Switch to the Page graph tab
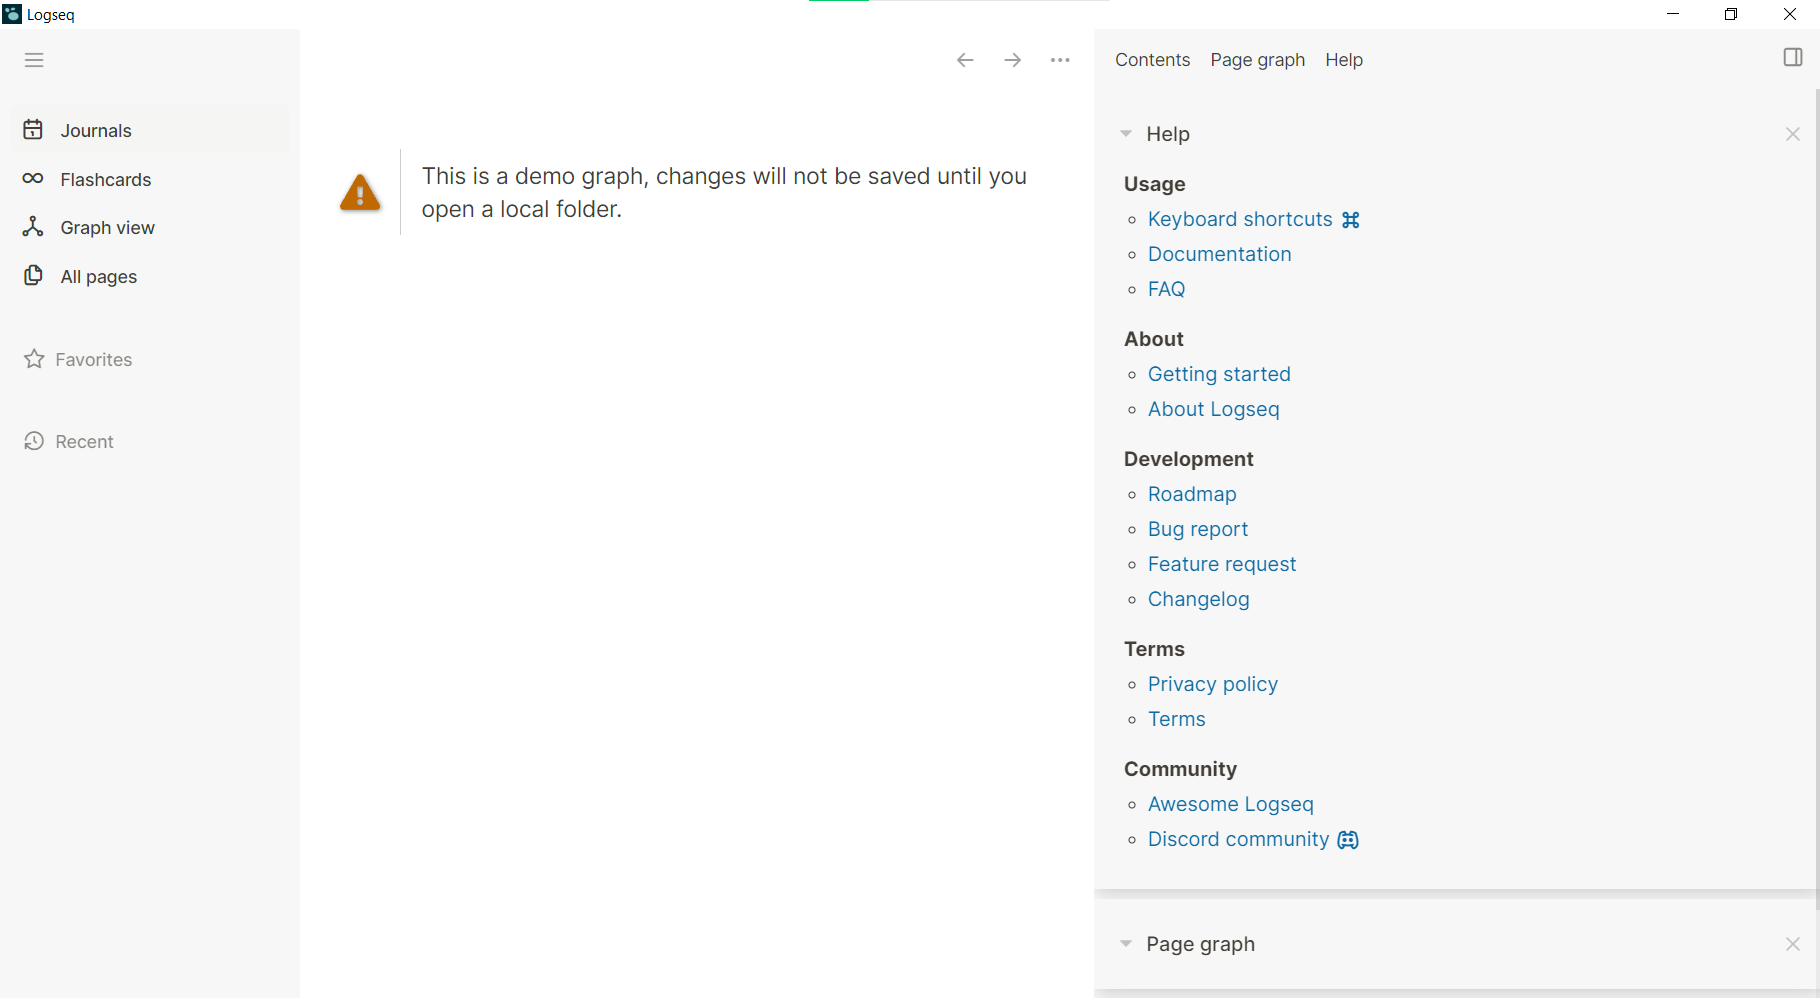This screenshot has width=1820, height=998. 1257,60
